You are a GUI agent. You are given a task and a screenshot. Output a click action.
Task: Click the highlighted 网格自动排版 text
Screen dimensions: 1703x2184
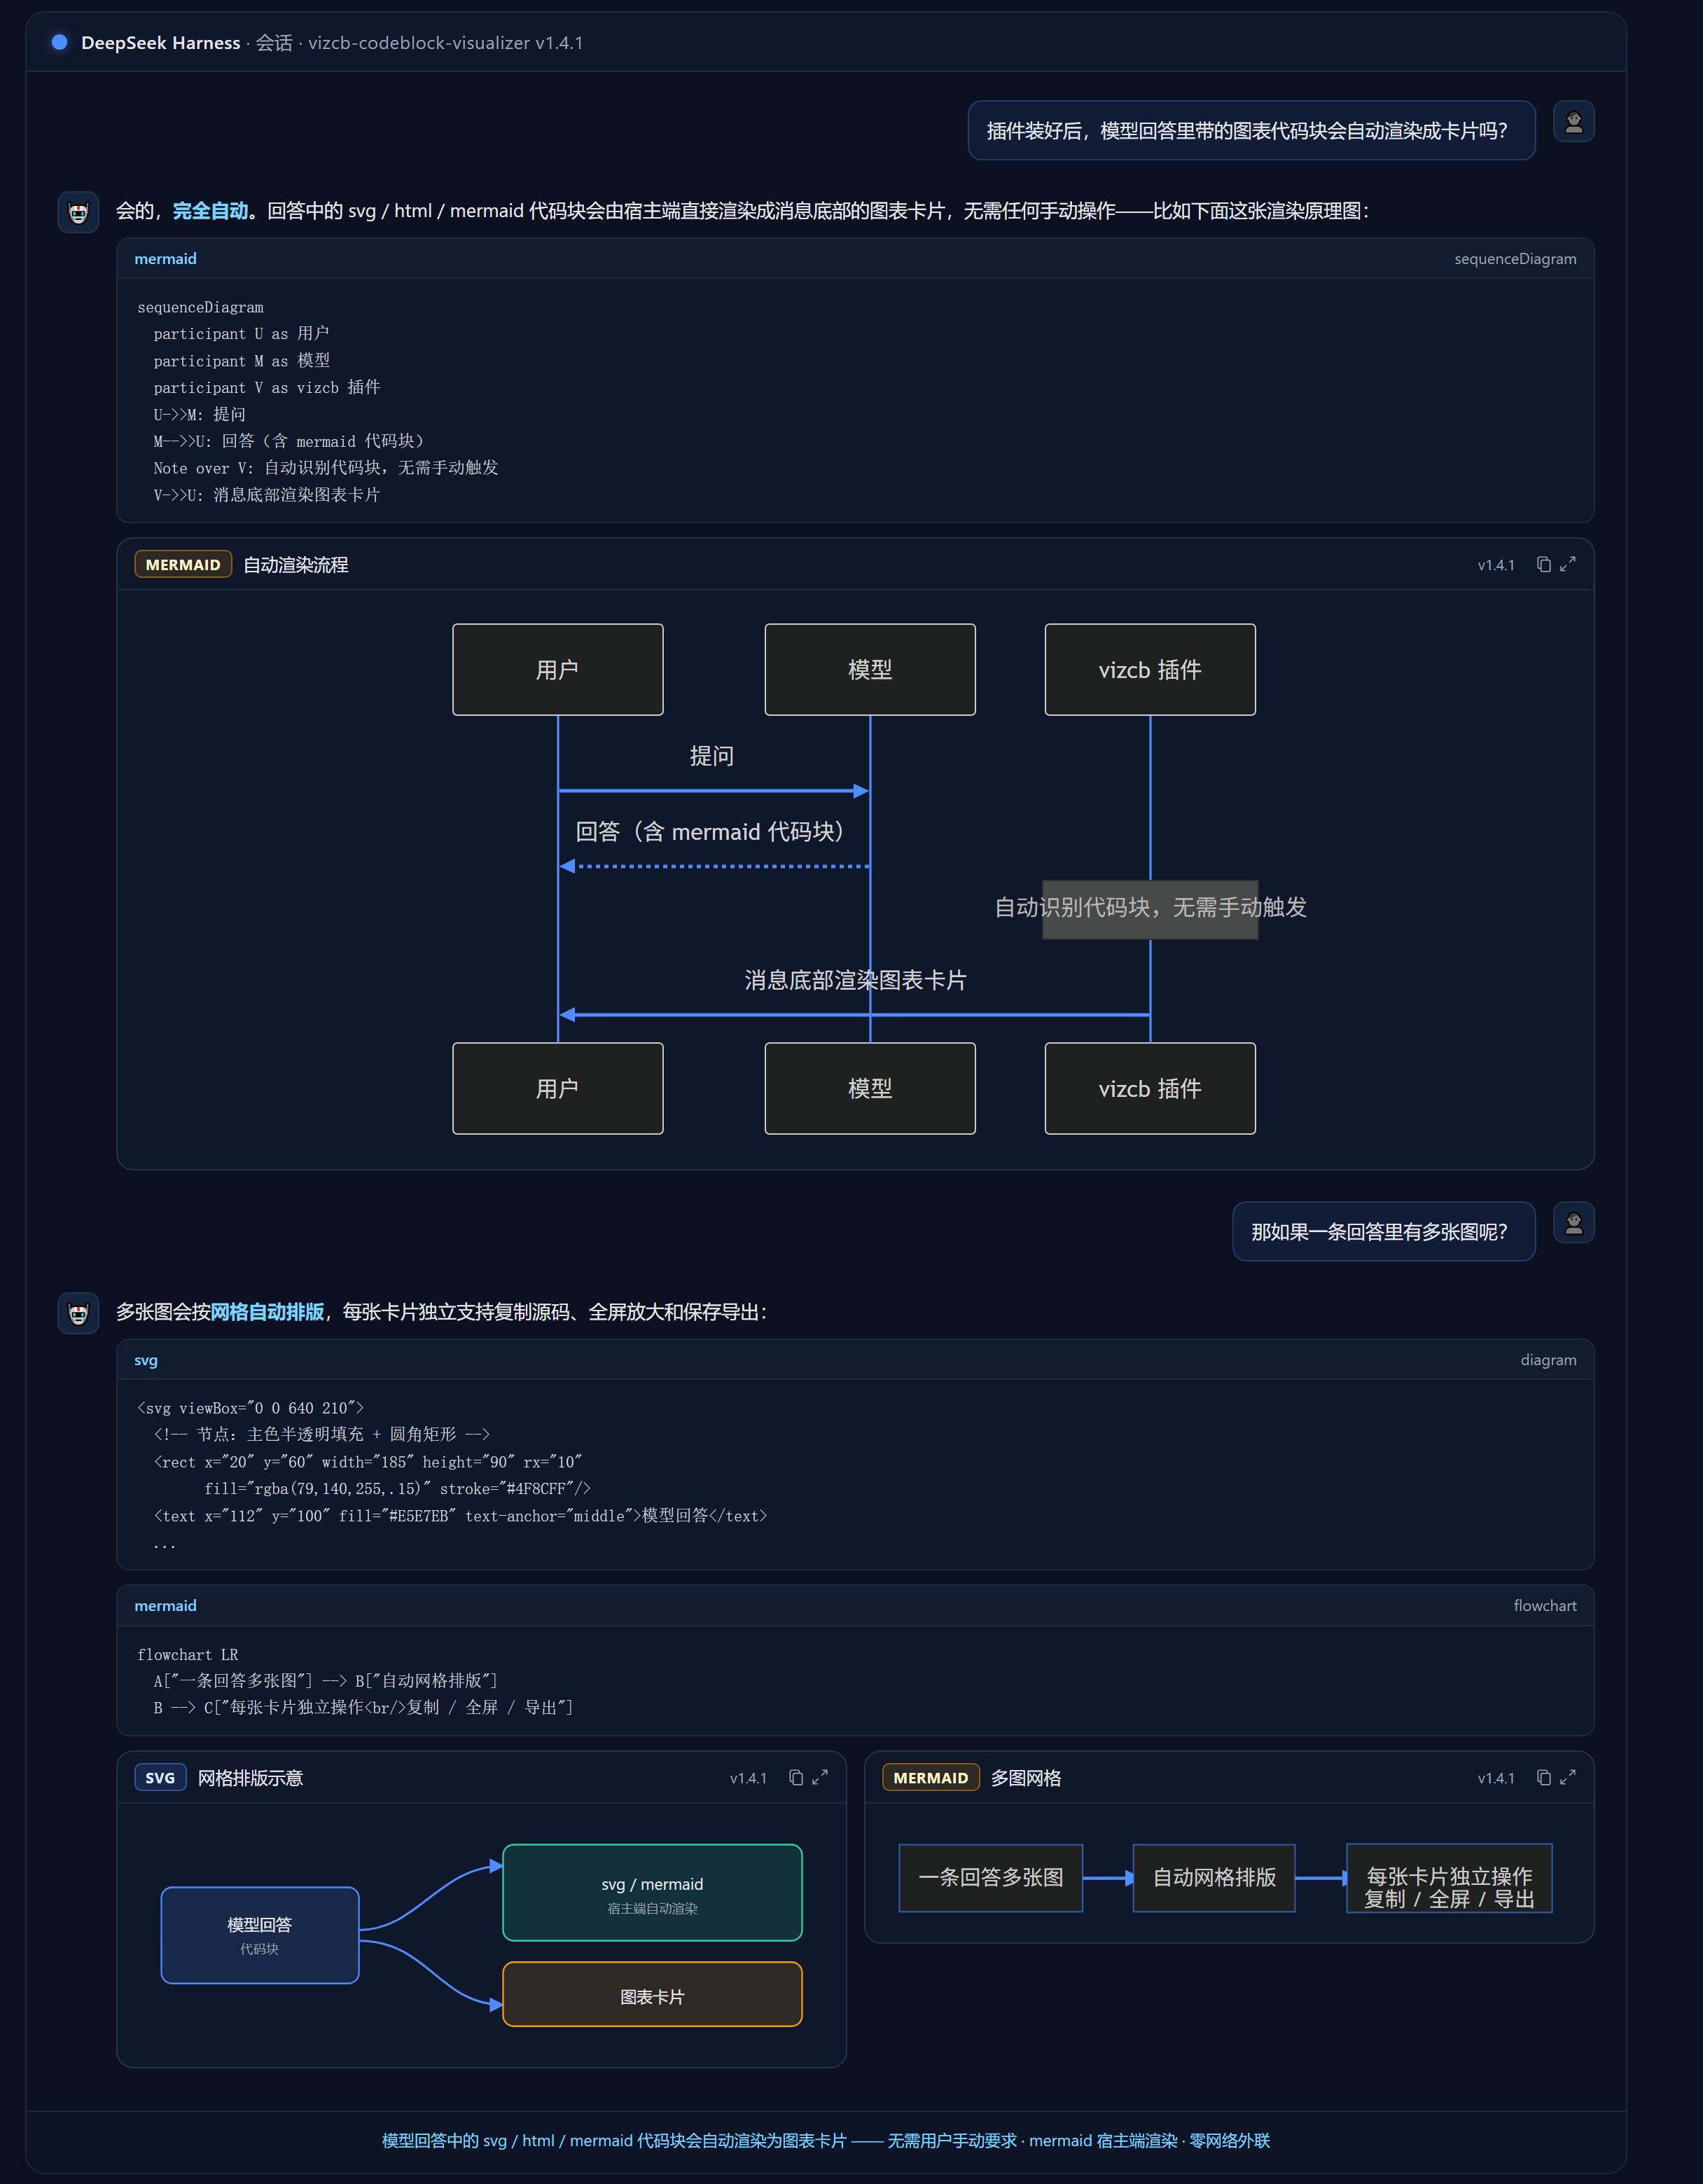click(x=267, y=1312)
